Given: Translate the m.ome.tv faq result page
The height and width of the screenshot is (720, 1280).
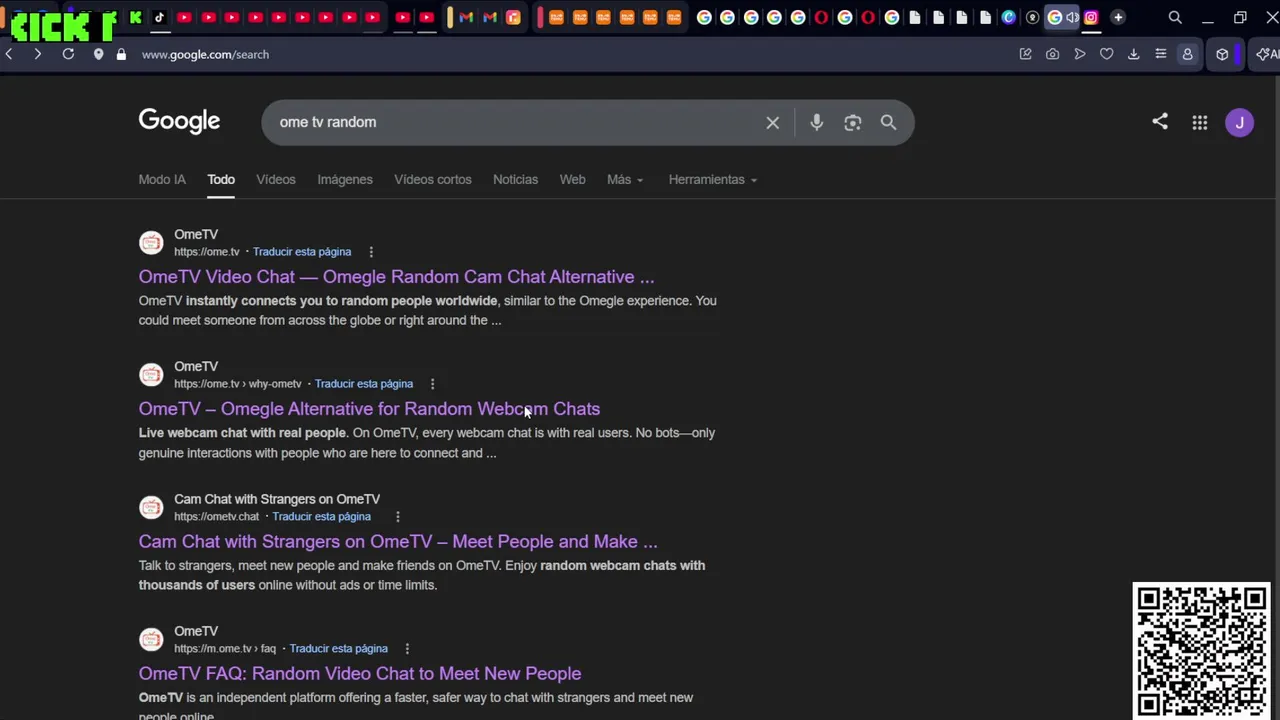Looking at the screenshot, I should [338, 649].
